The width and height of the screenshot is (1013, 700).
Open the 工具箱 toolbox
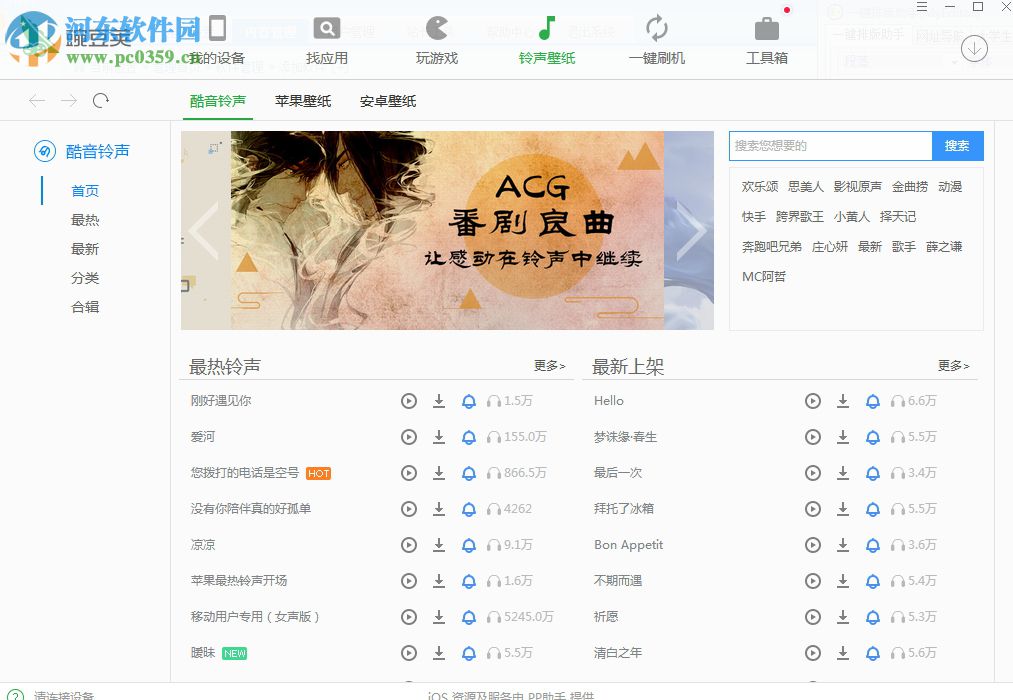click(766, 40)
